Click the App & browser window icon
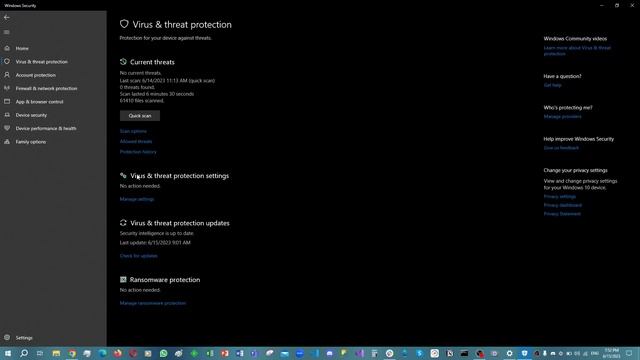Viewport: 640px width, 360px height. click(x=7, y=102)
